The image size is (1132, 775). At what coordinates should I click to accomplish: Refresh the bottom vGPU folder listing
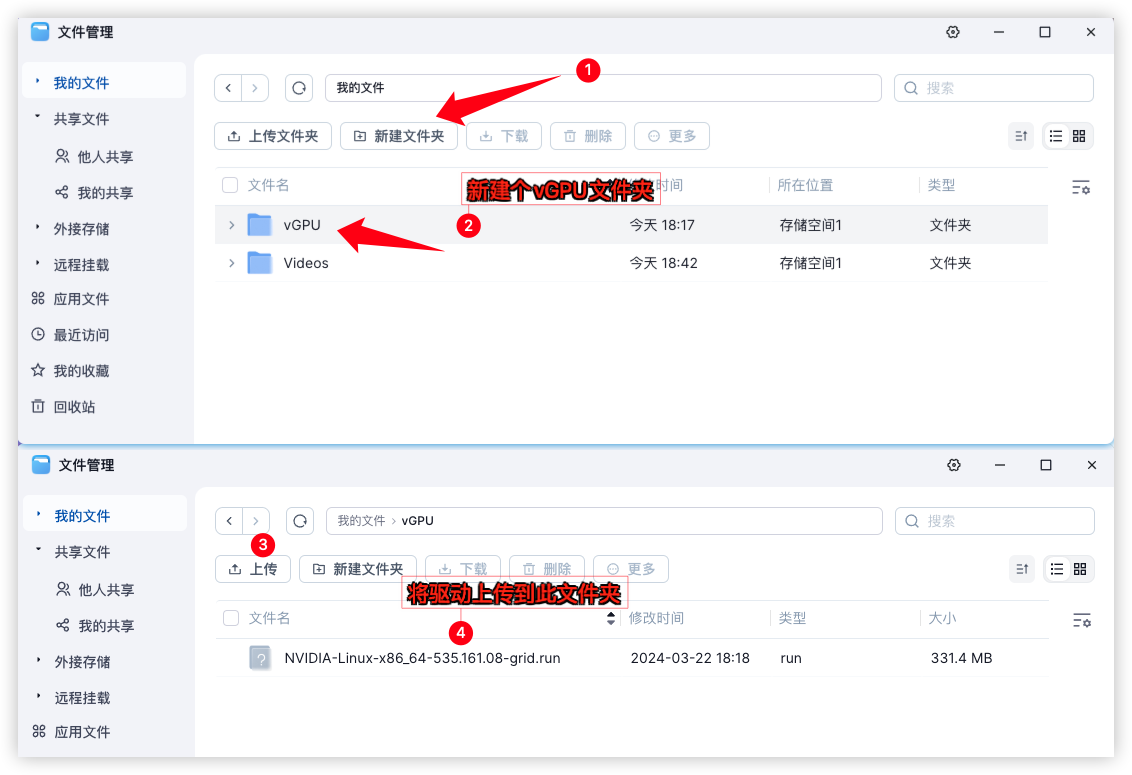coord(300,521)
